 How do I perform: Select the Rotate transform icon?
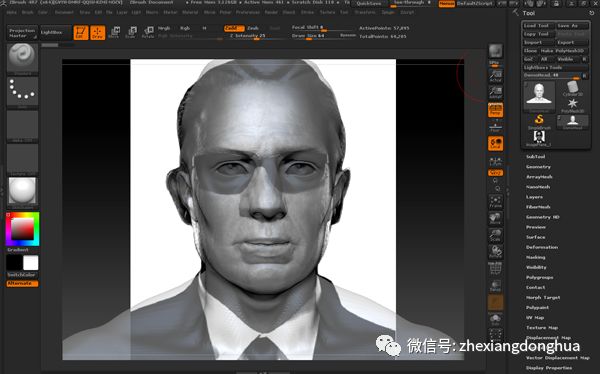[x=148, y=33]
